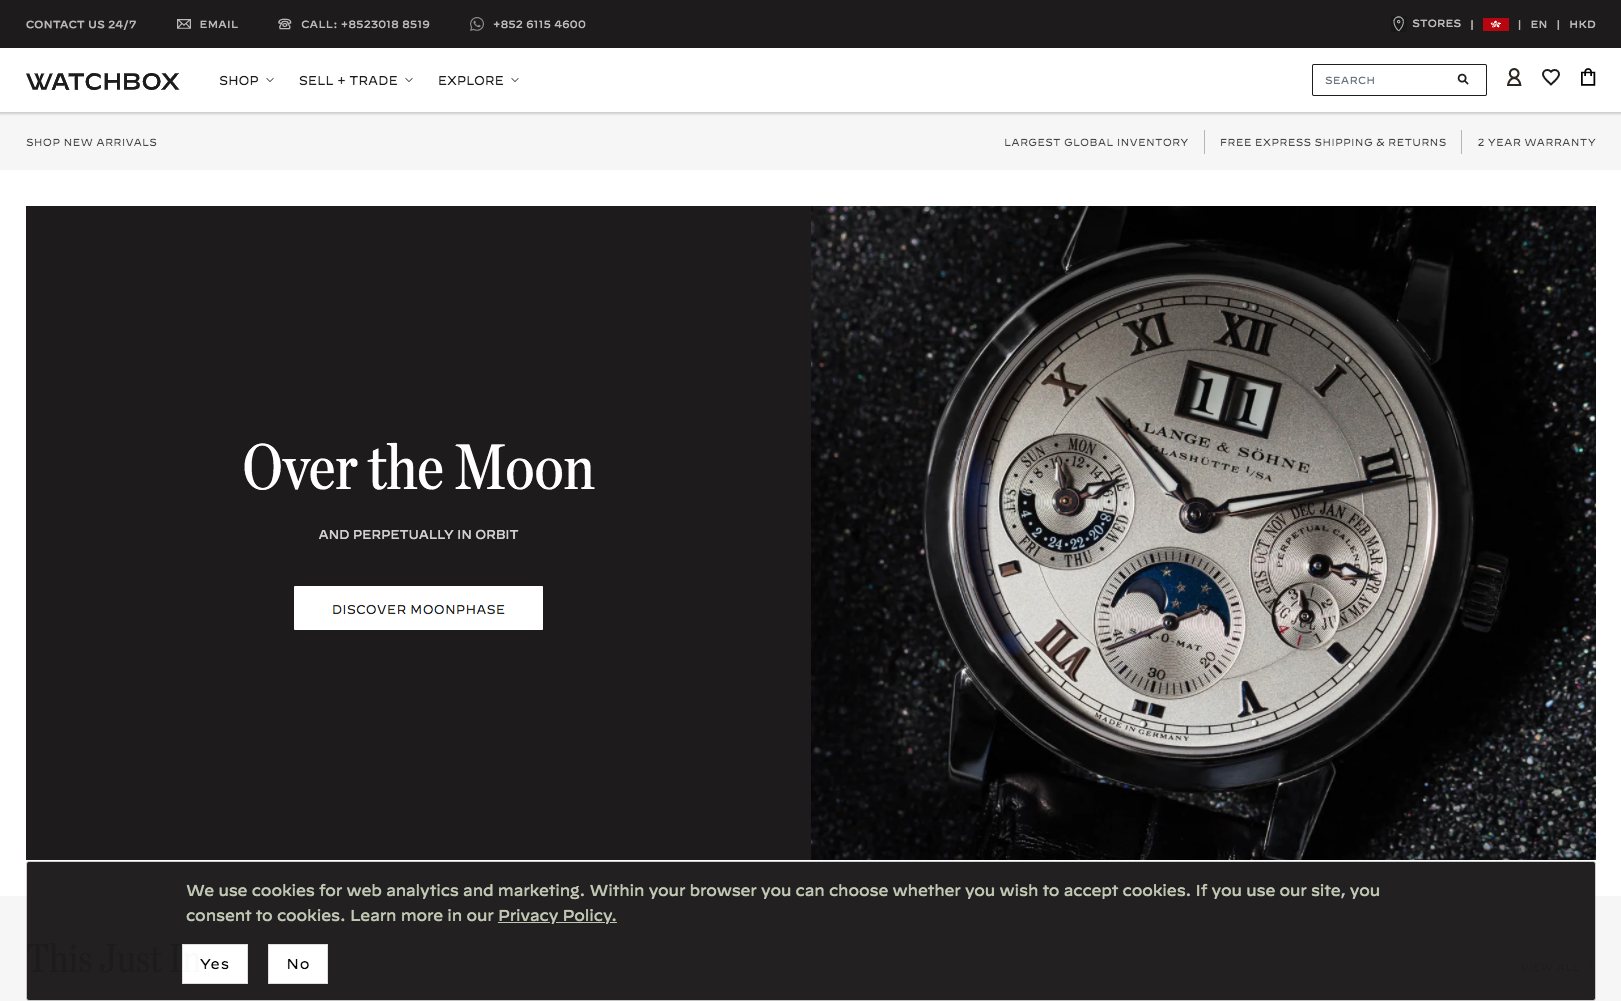
Task: Click the telephone call icon
Action: (285, 24)
